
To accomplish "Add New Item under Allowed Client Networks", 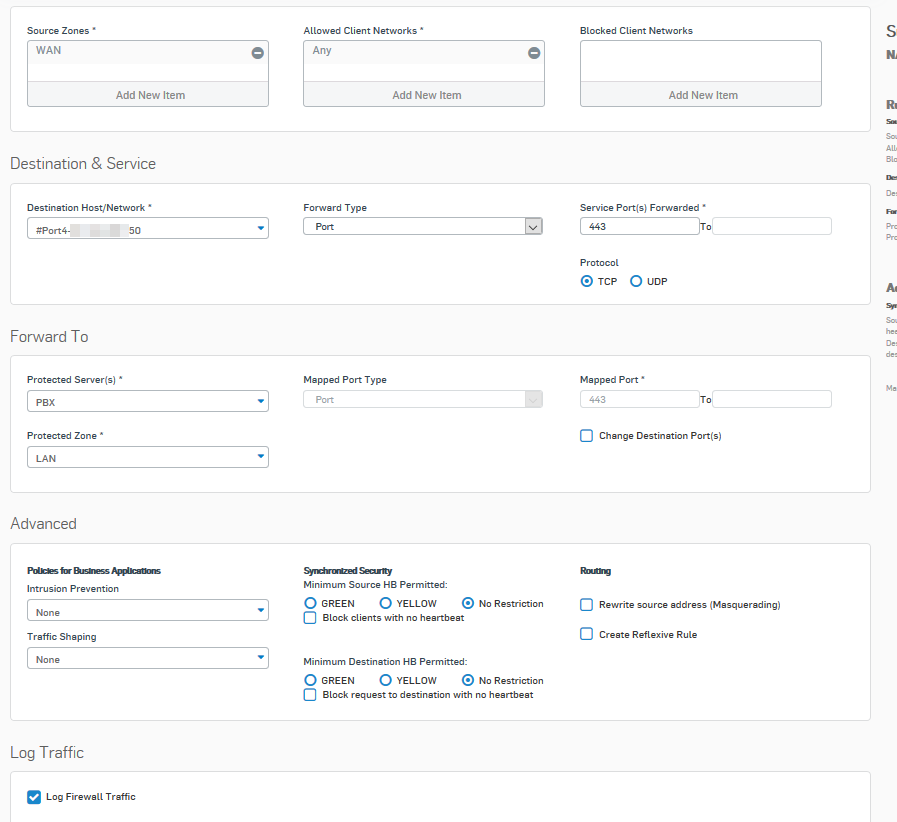I will [x=424, y=94].
